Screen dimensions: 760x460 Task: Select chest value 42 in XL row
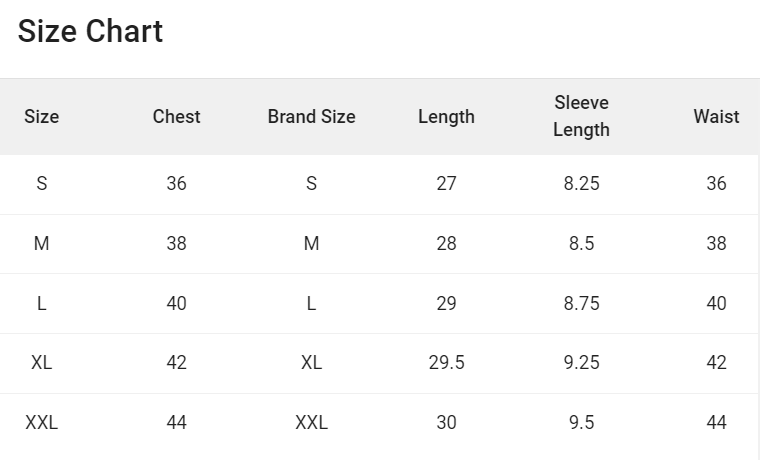point(176,363)
